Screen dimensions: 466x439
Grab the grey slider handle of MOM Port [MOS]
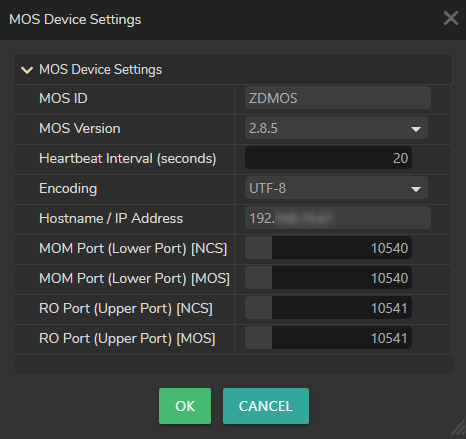(x=259, y=278)
